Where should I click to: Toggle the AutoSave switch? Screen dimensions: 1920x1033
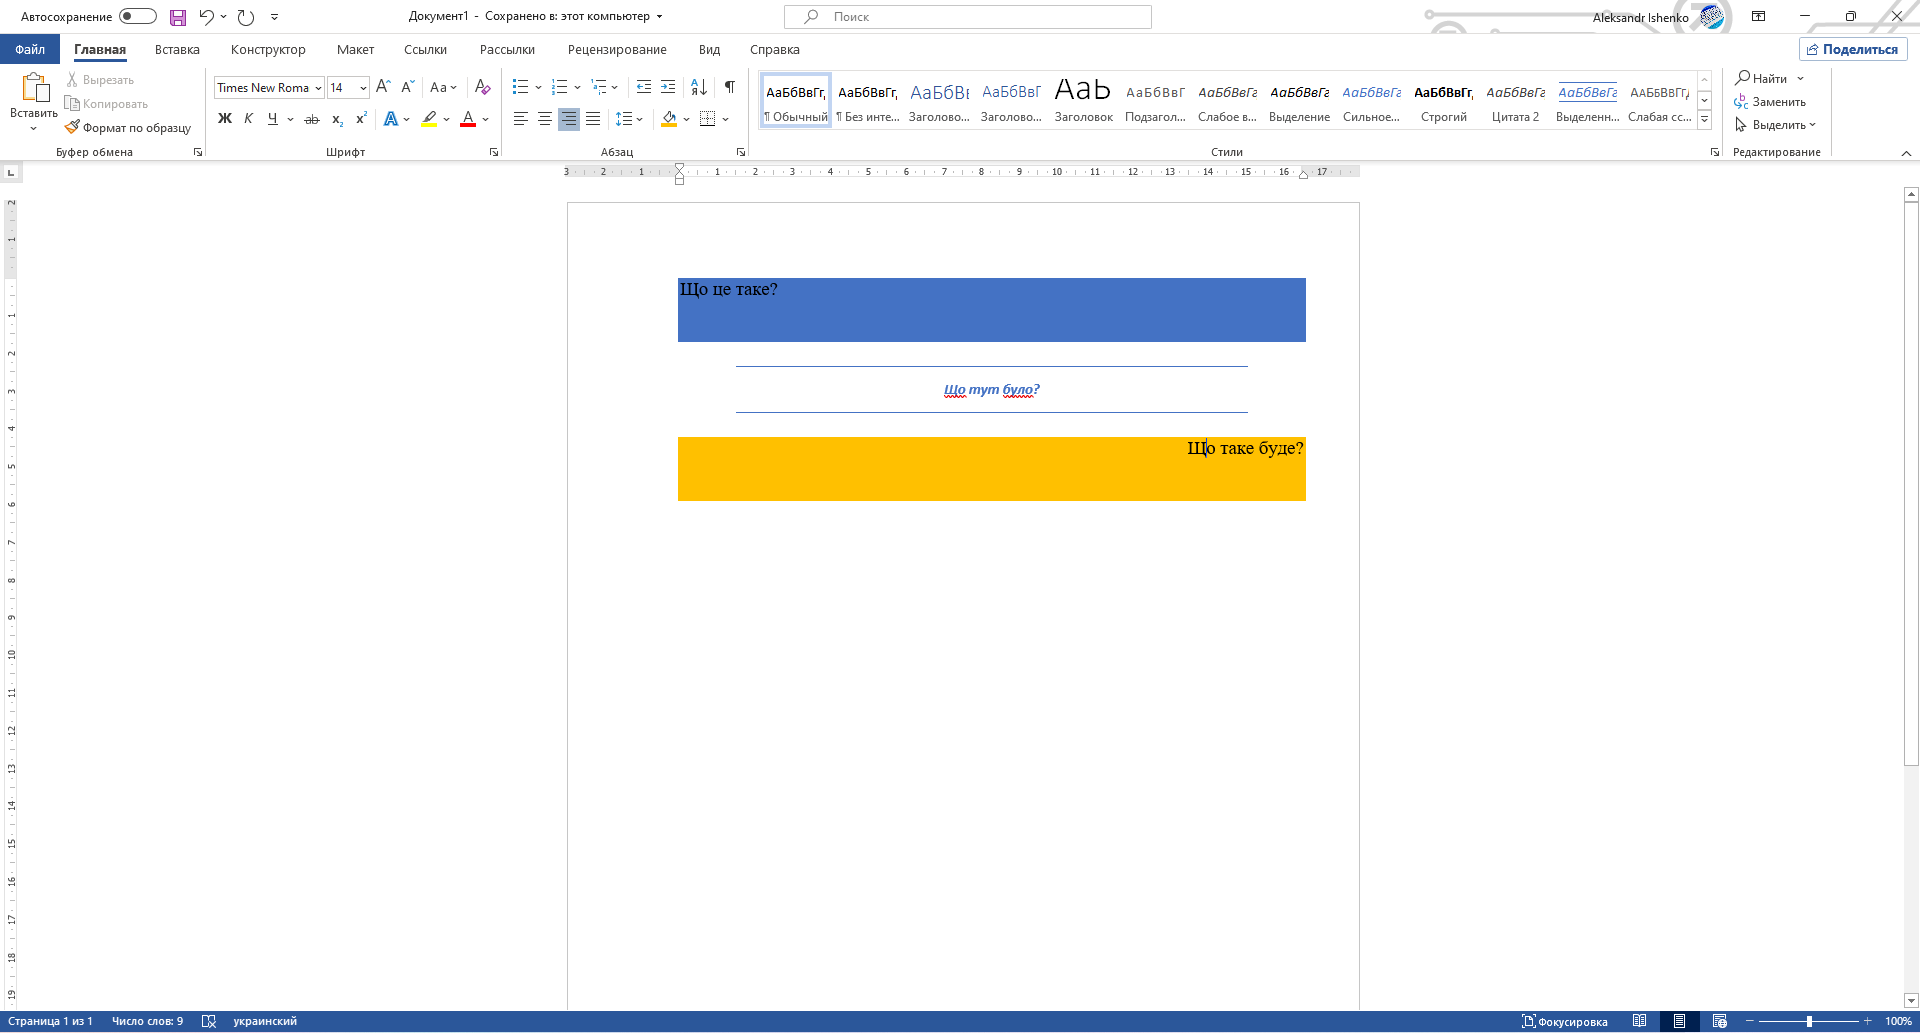coord(138,16)
